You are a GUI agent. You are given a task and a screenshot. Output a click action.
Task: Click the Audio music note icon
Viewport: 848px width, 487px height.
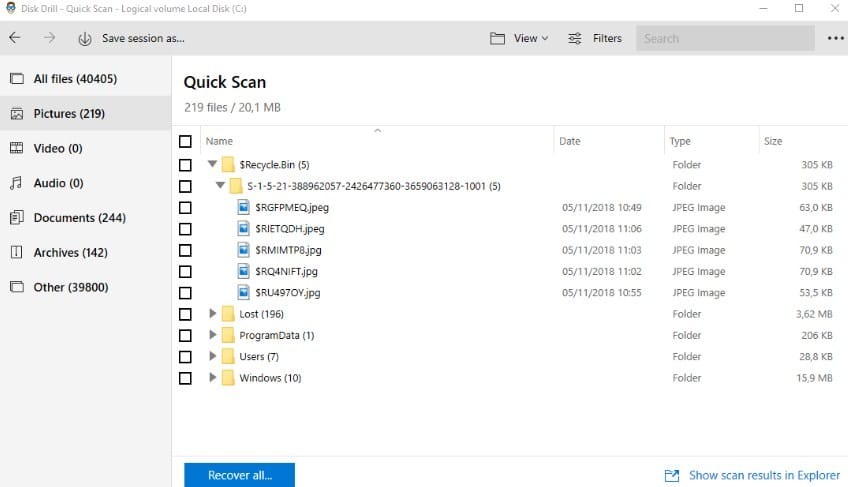[17, 183]
